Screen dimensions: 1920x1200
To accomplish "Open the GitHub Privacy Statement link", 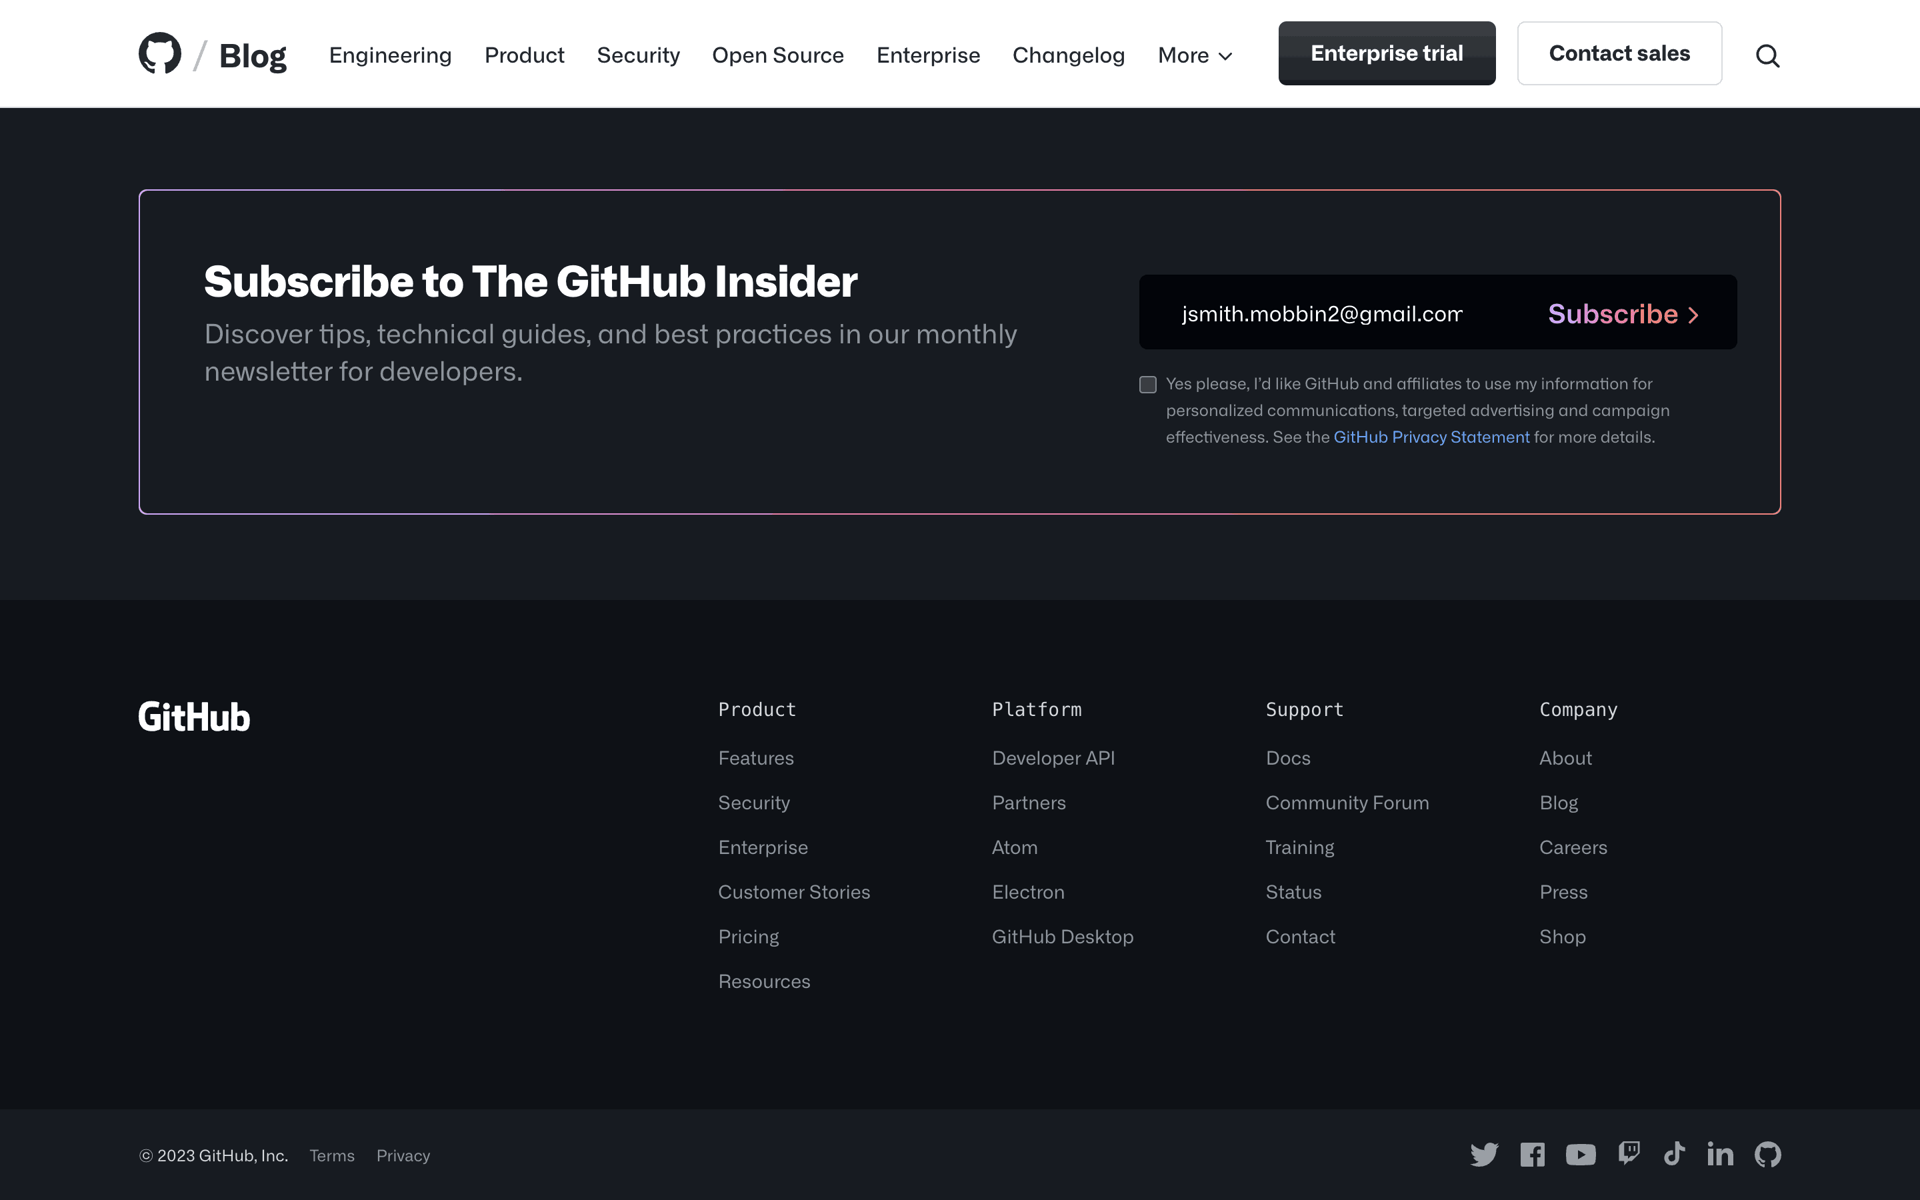I will (x=1431, y=437).
